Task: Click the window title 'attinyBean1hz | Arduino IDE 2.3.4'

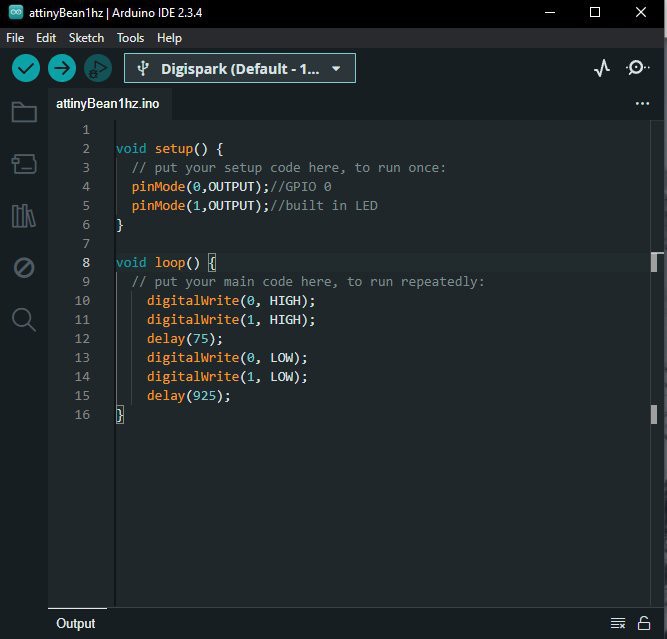Action: (116, 13)
